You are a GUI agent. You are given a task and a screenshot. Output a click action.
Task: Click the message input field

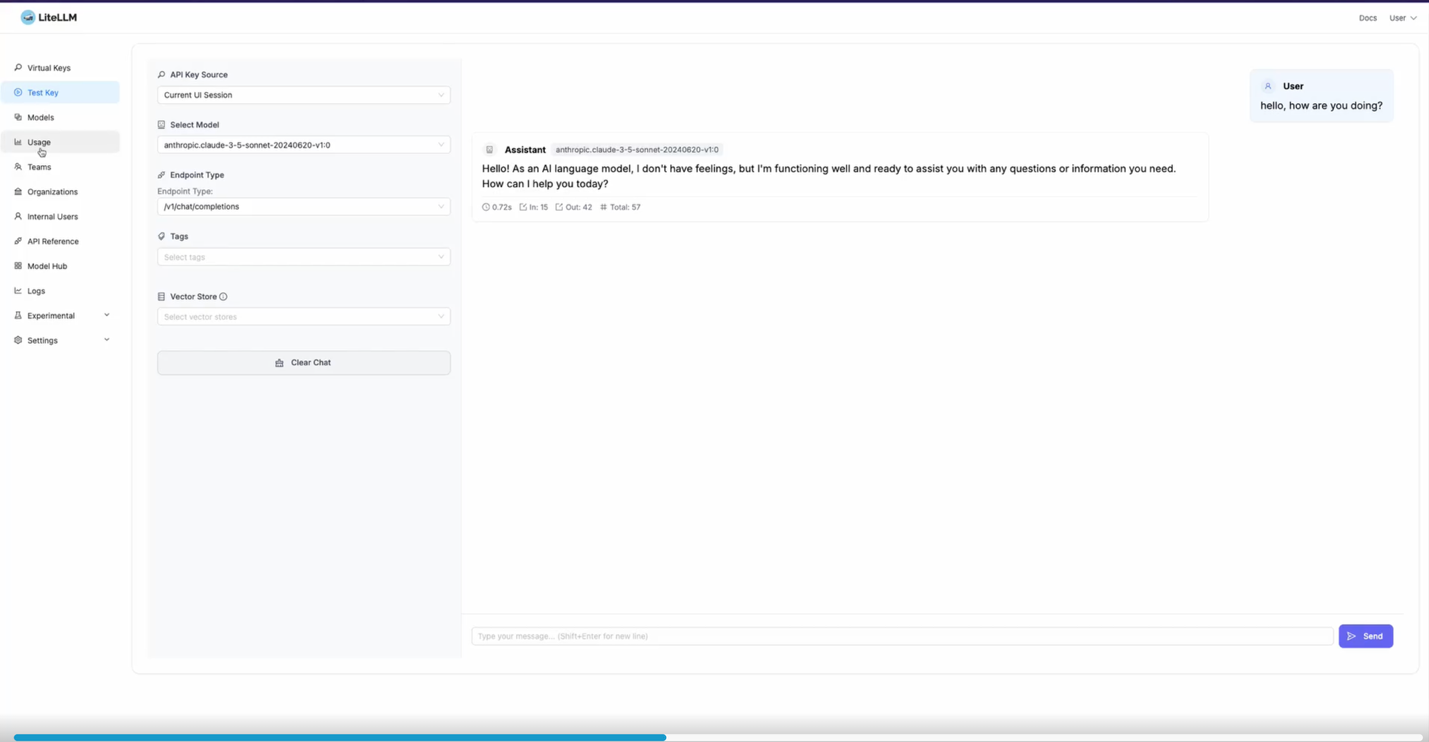pos(900,636)
